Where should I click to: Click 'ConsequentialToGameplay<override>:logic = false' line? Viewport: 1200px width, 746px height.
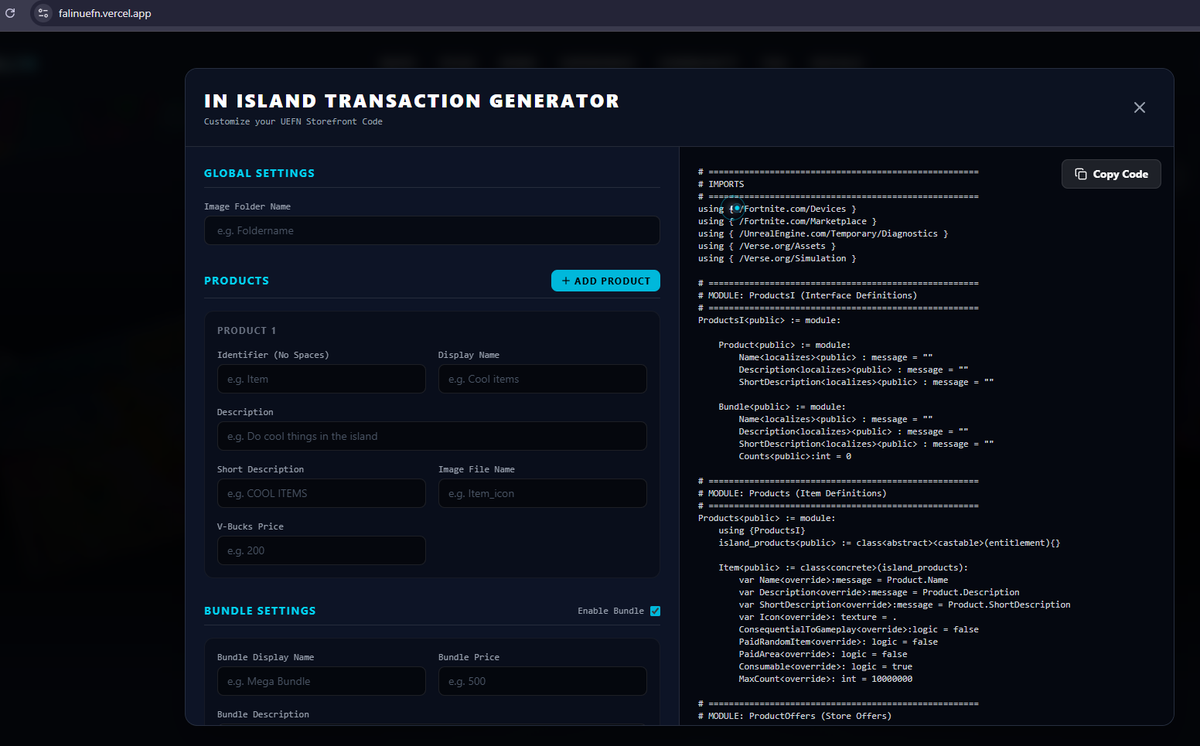(859, 629)
